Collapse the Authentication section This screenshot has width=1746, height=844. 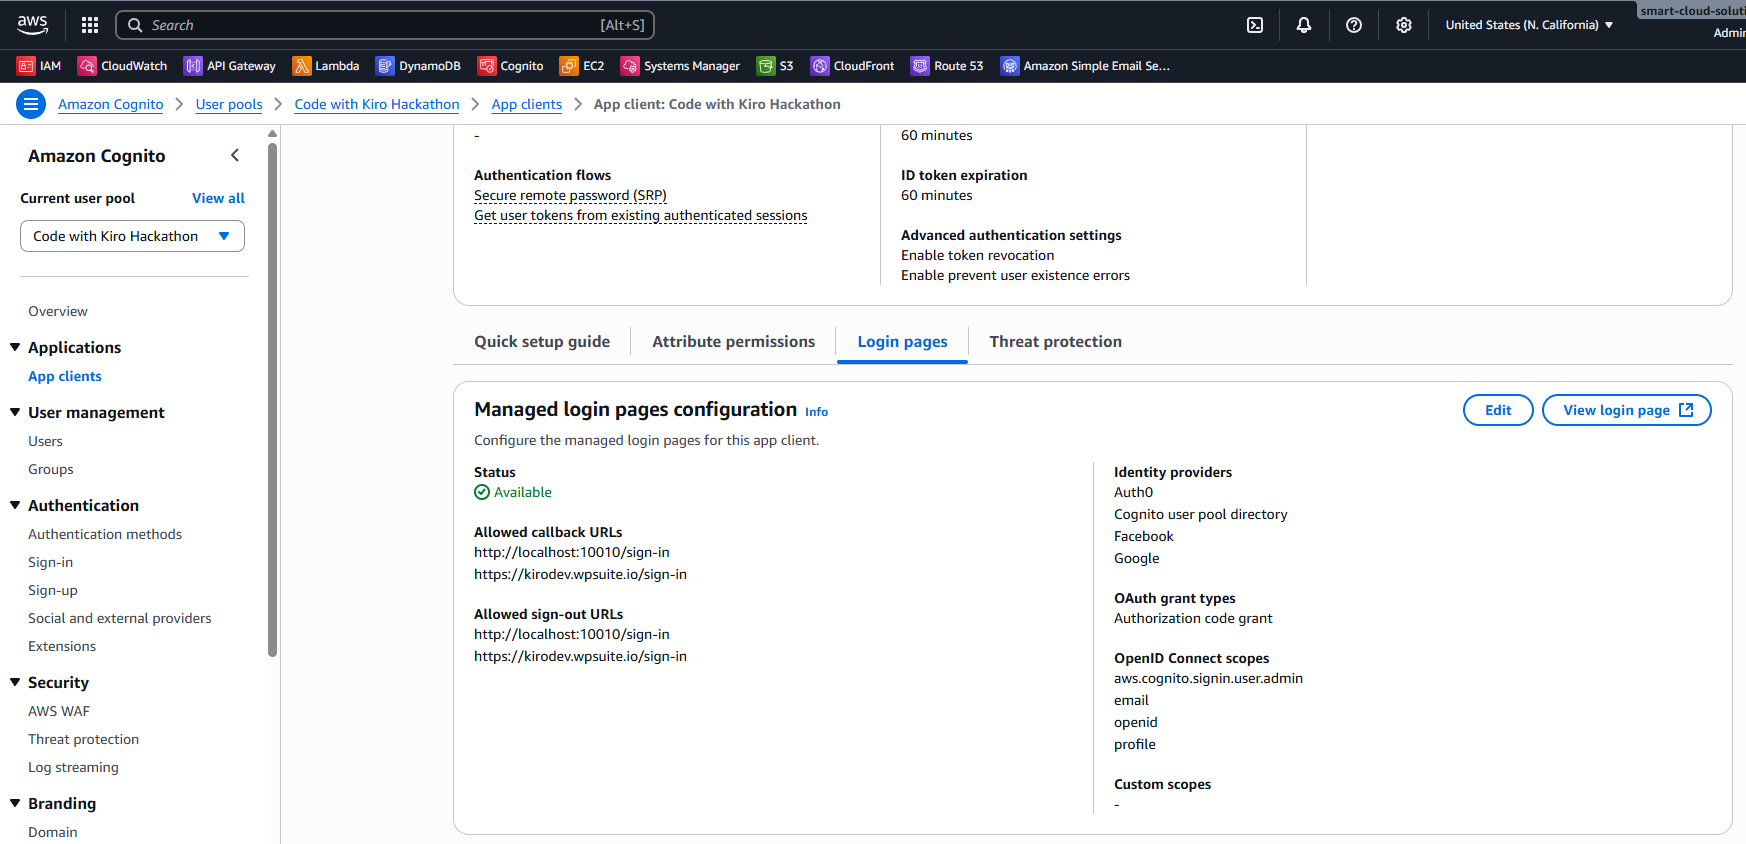pyautogui.click(x=15, y=505)
